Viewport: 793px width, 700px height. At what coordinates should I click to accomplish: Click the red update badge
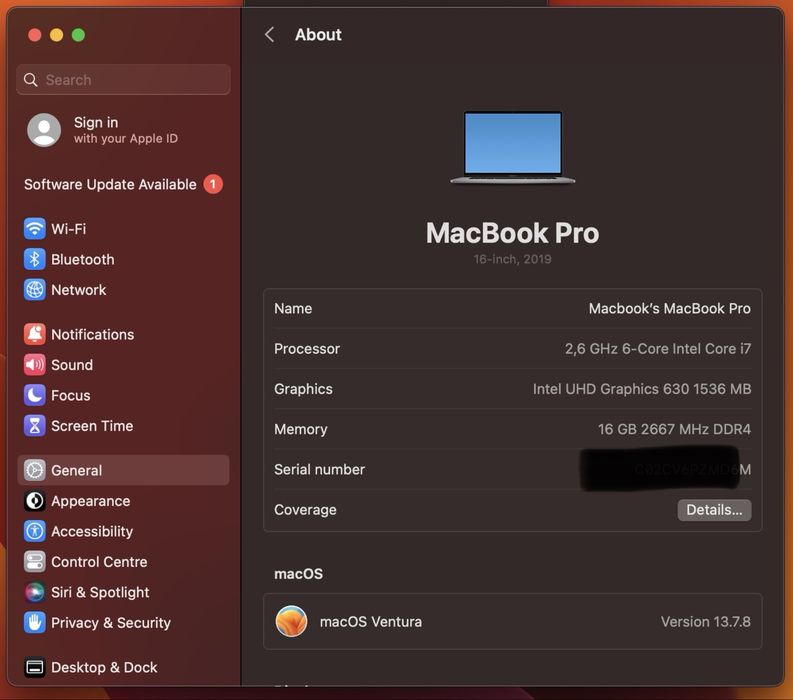pyautogui.click(x=213, y=184)
